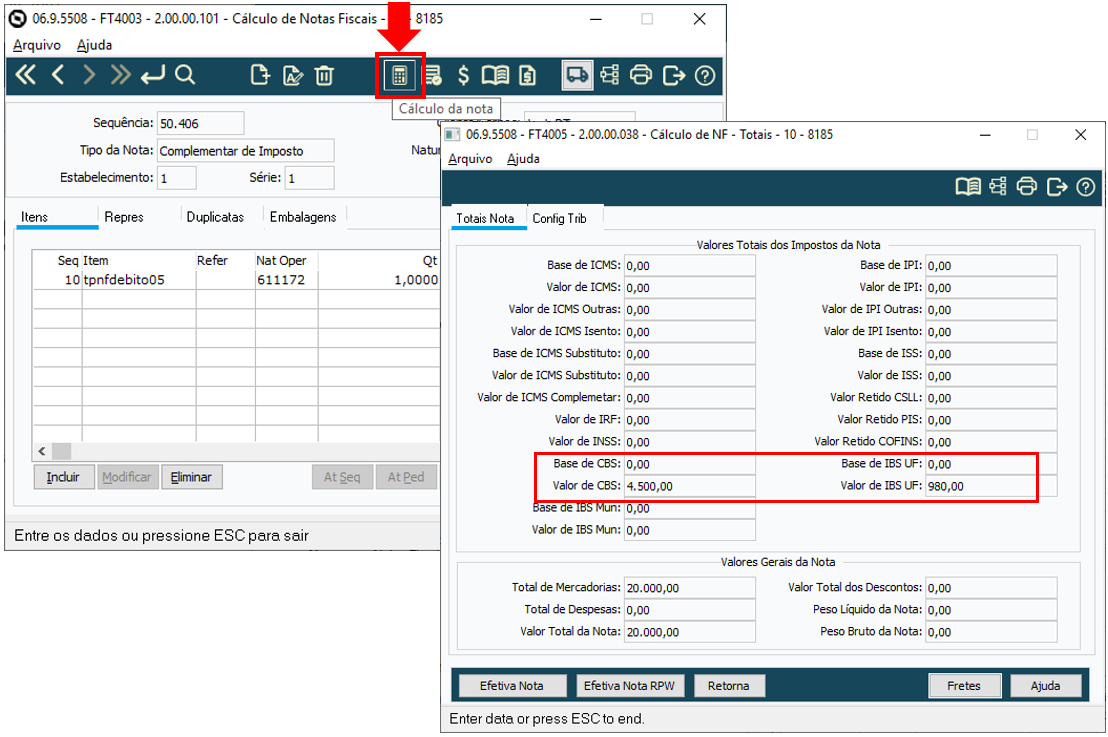
Task: Go to first record in FT4003 toolbar
Action: pos(25,75)
